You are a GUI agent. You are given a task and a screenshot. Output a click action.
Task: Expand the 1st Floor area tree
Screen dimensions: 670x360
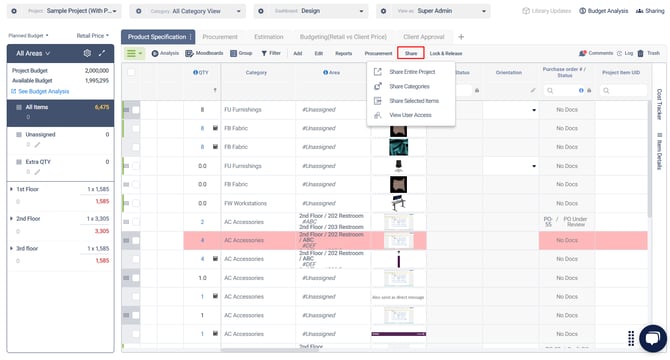coord(11,189)
